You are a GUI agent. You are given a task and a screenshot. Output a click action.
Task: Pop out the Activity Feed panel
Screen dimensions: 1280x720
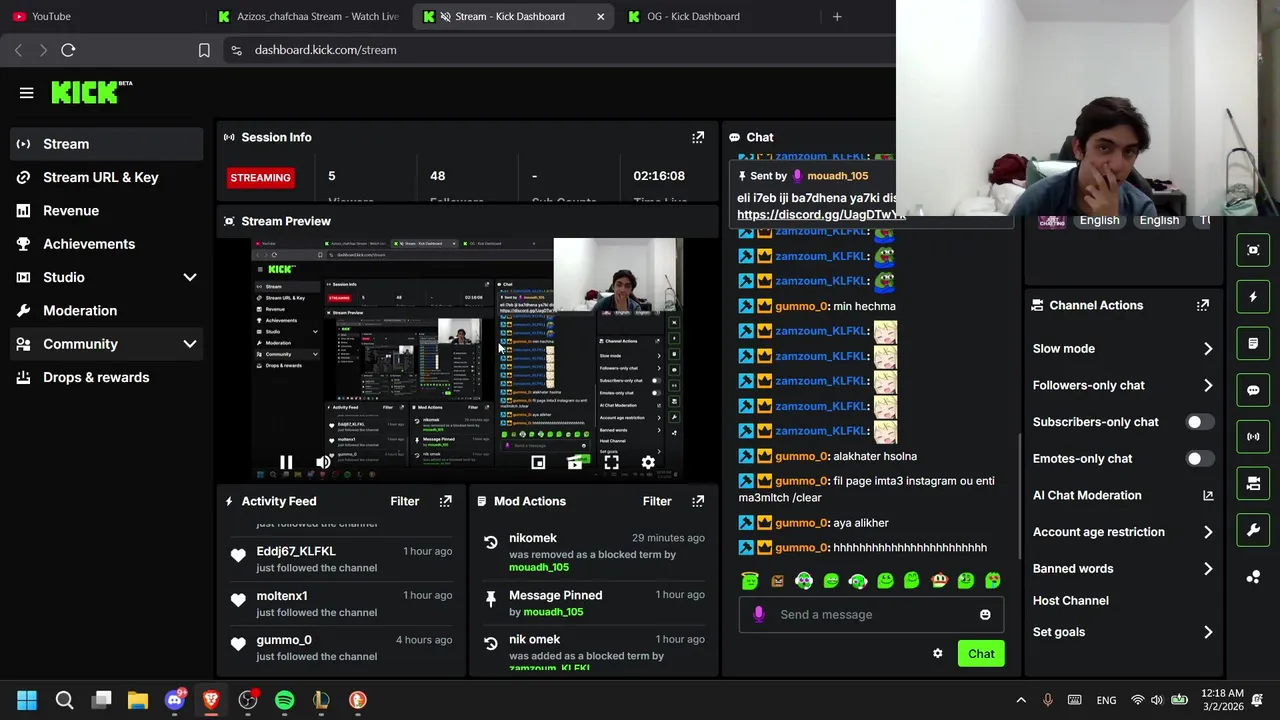tap(445, 501)
